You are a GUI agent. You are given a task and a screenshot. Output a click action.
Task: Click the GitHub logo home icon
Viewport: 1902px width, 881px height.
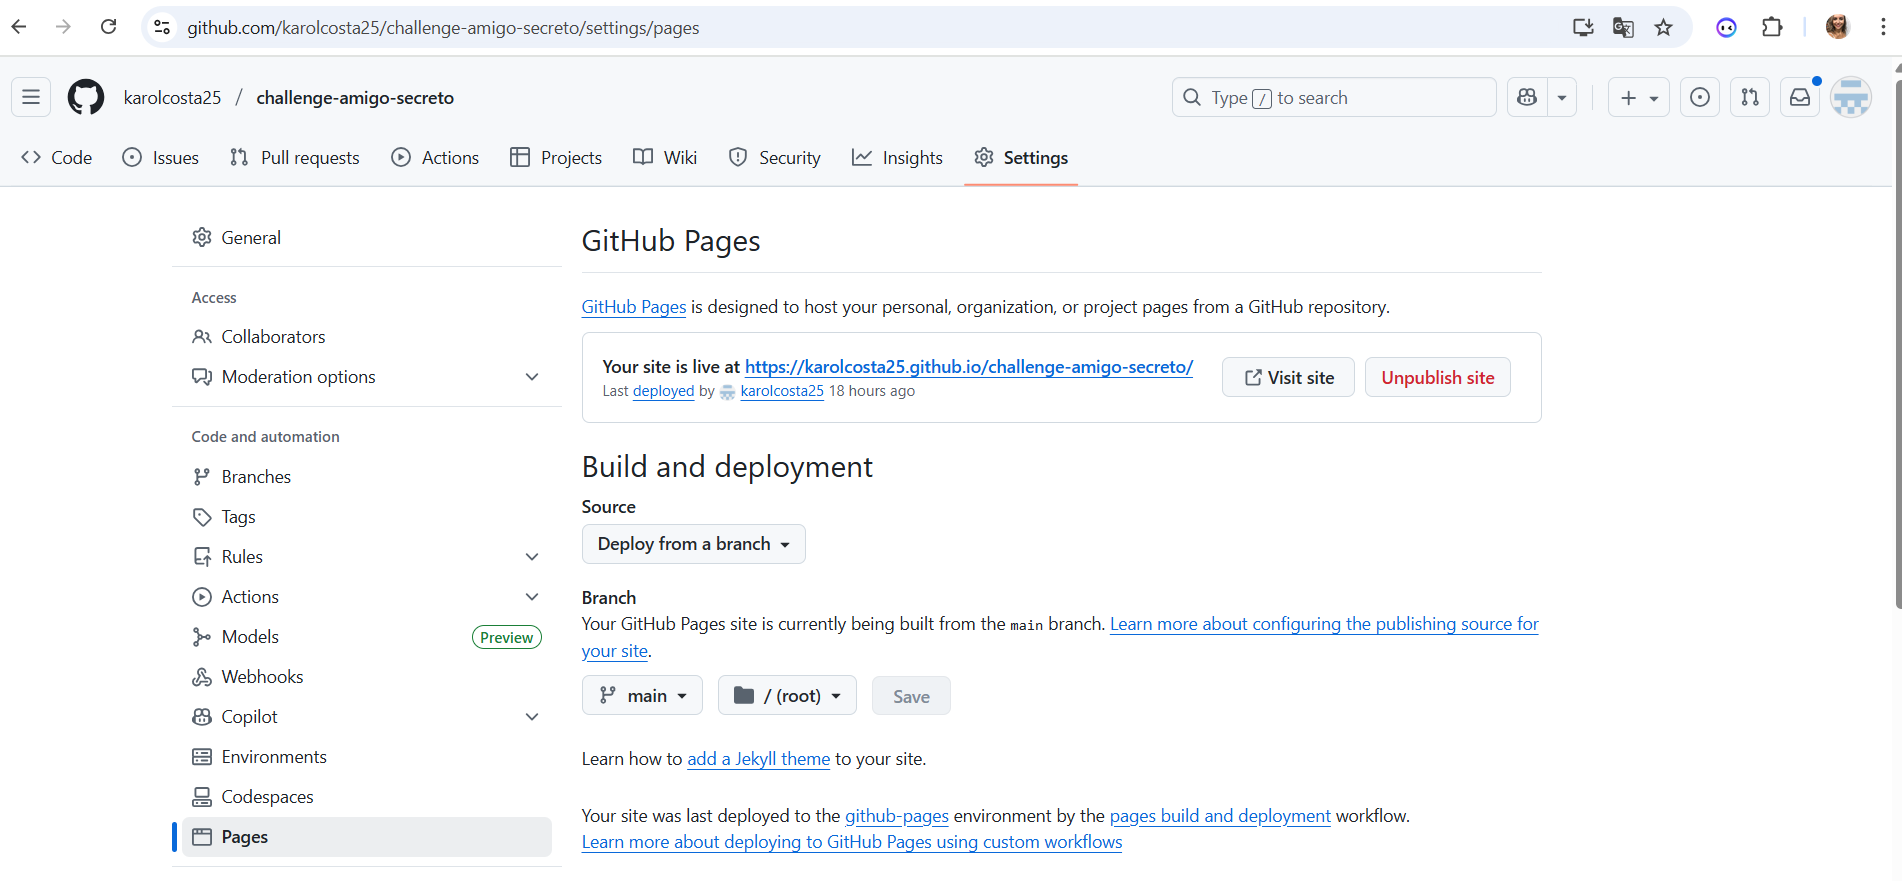86,97
